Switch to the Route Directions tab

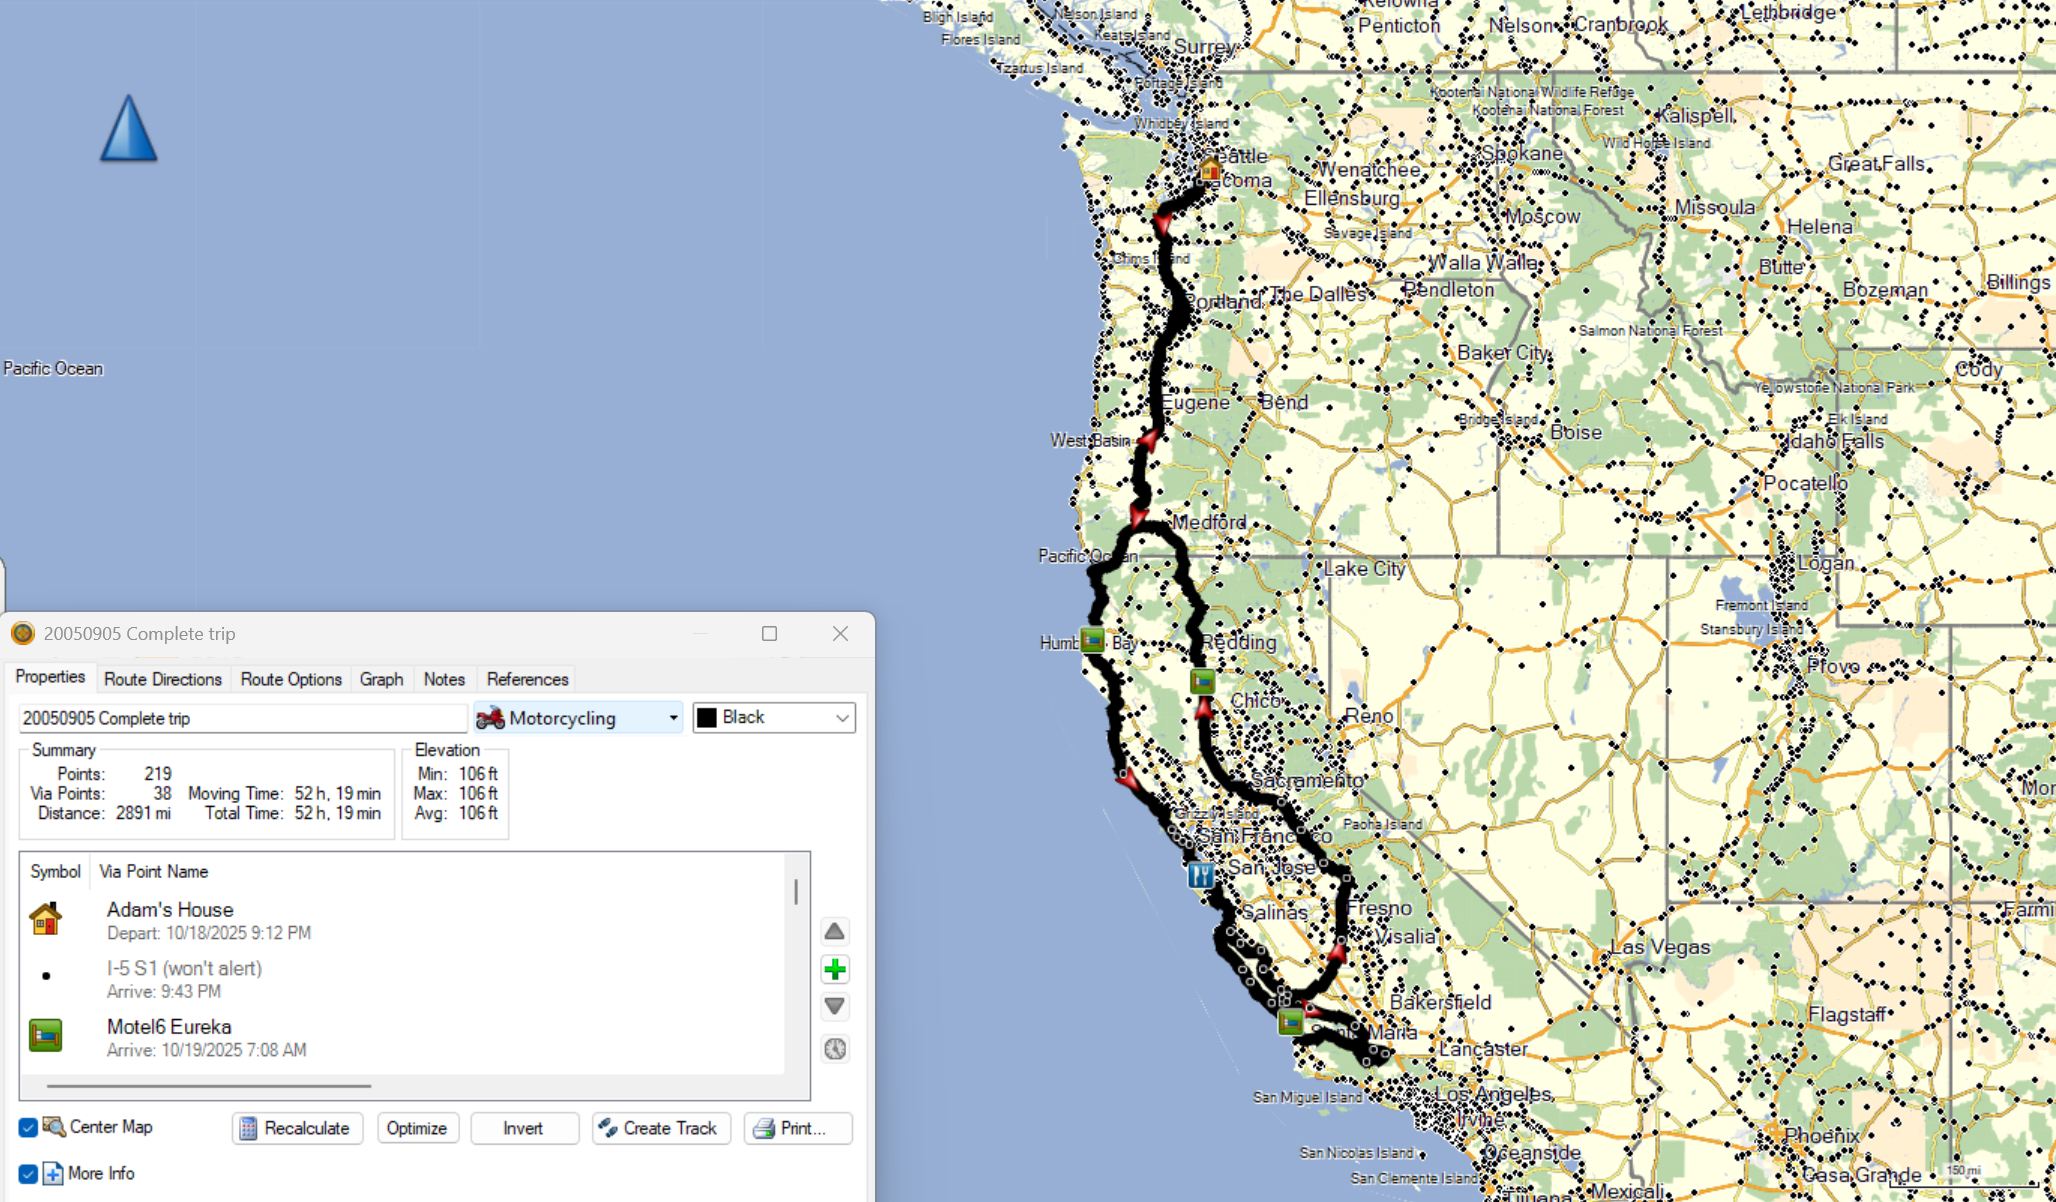click(163, 679)
